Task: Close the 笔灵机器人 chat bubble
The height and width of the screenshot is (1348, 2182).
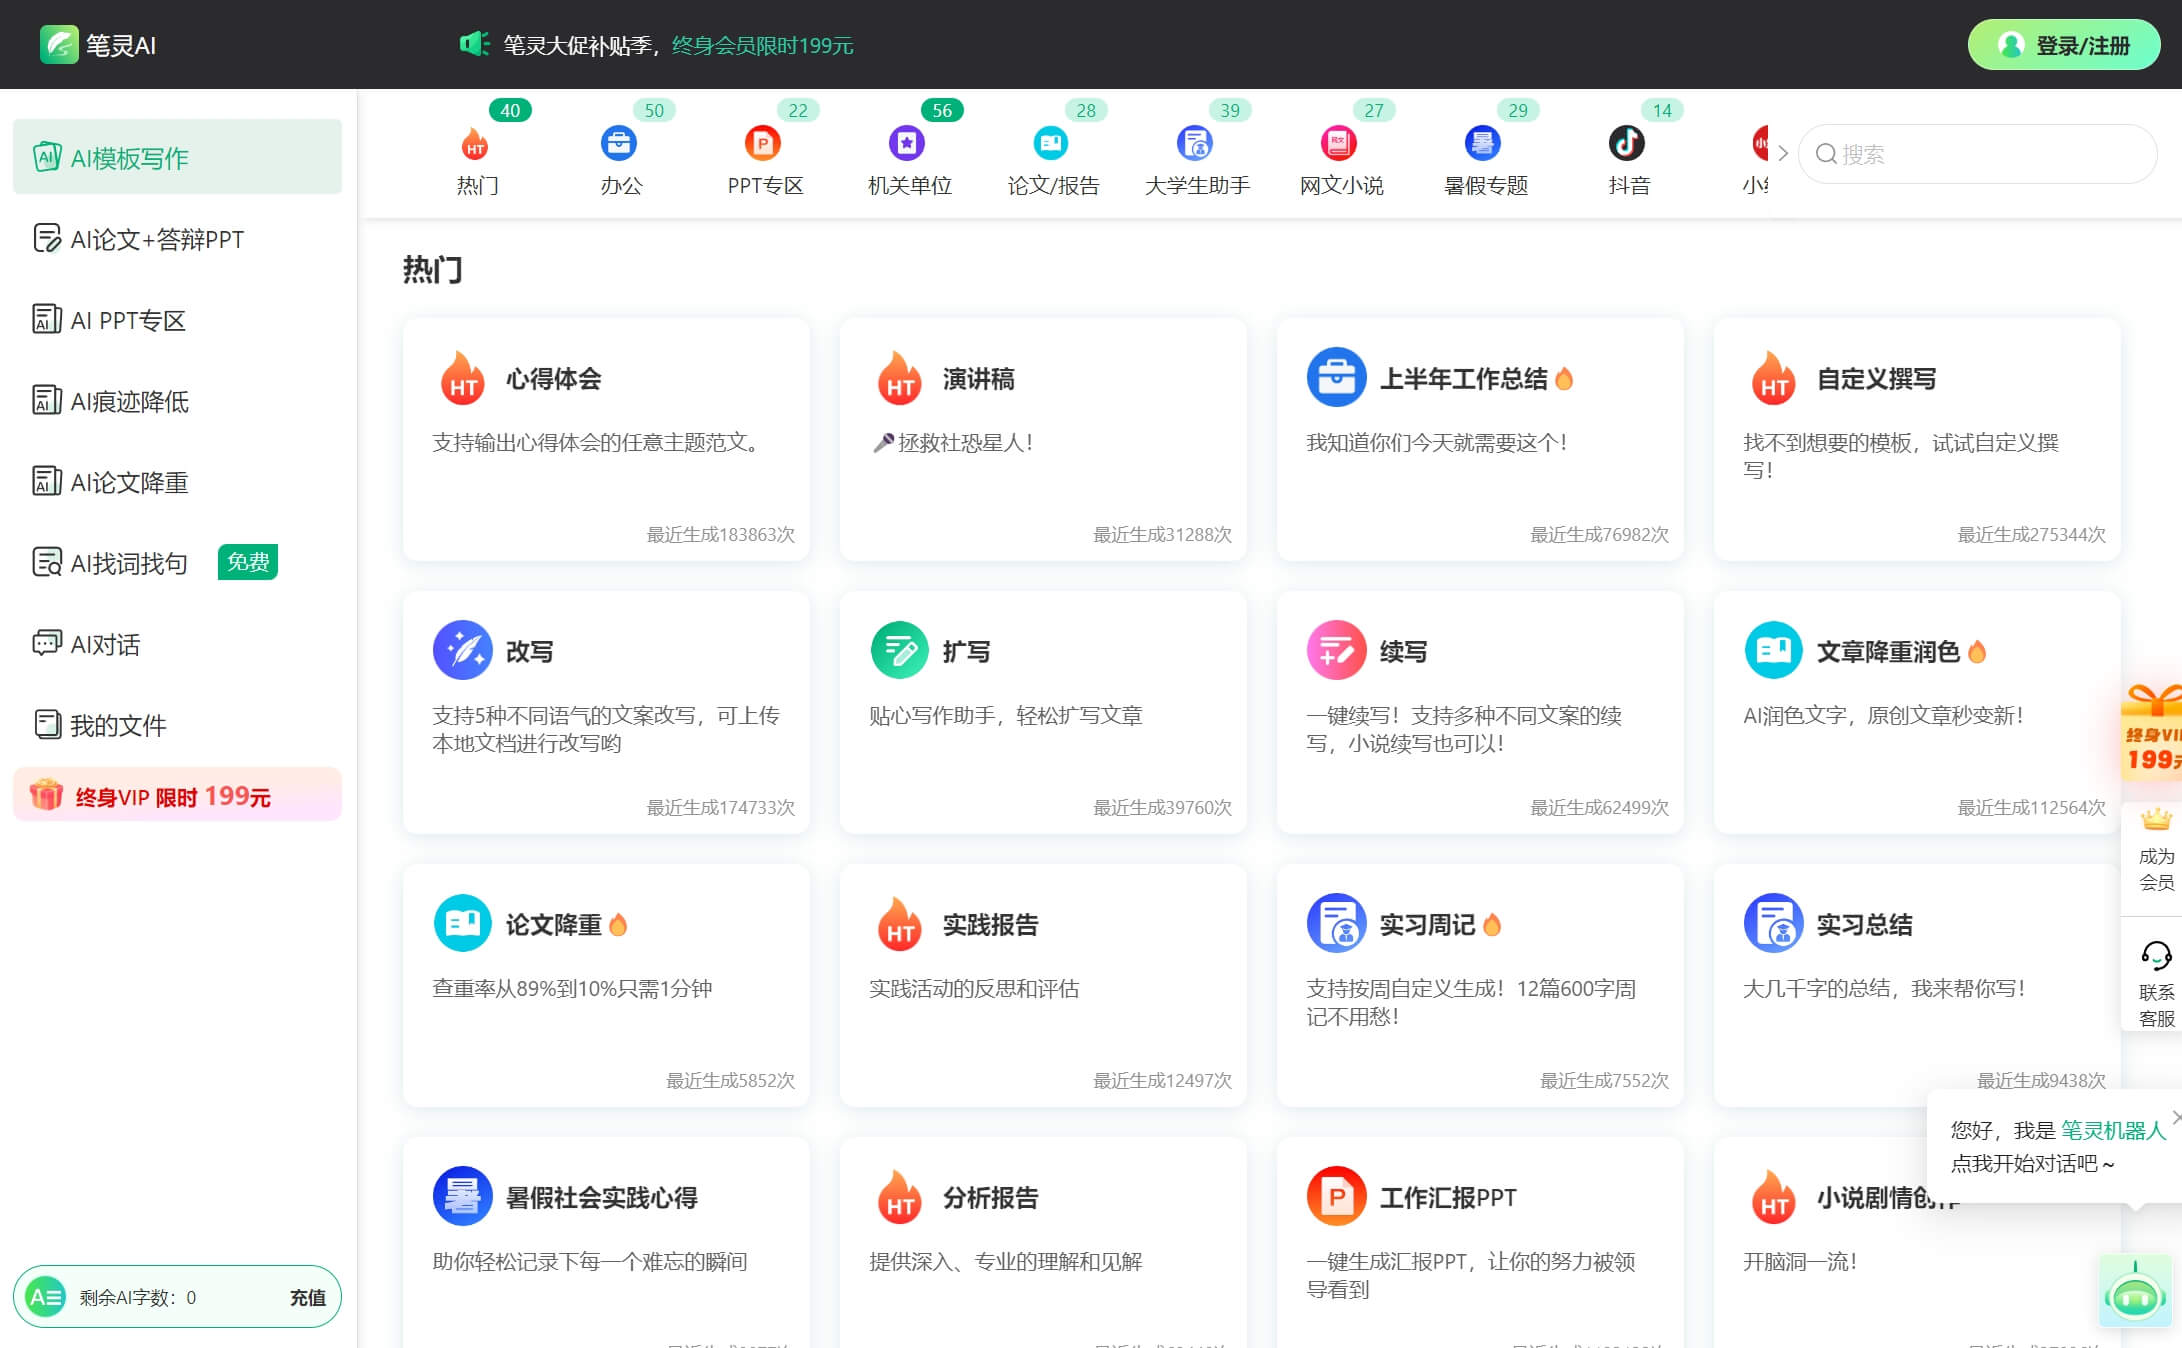Action: (2176, 1117)
